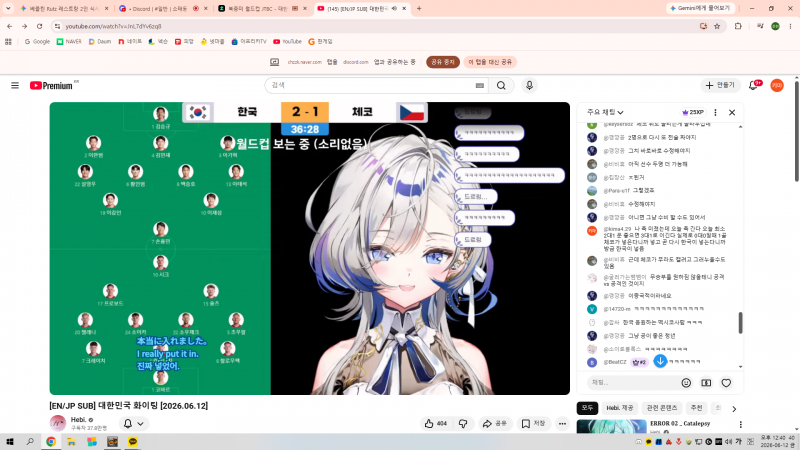Start voice search with microphone
Image resolution: width=800 pixels, height=450 pixels.
point(529,86)
